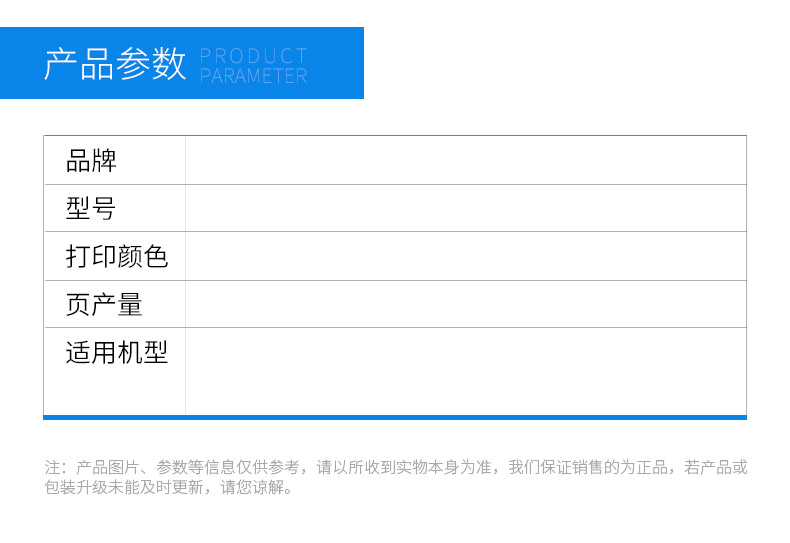Screen dimensions: 790x543
Task: Click the empty value cell beside 品牌
Action: coord(465,160)
